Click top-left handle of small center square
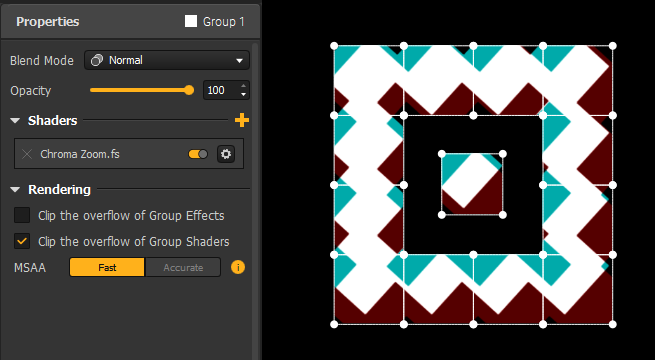This screenshot has width=655, height=360. tap(442, 154)
